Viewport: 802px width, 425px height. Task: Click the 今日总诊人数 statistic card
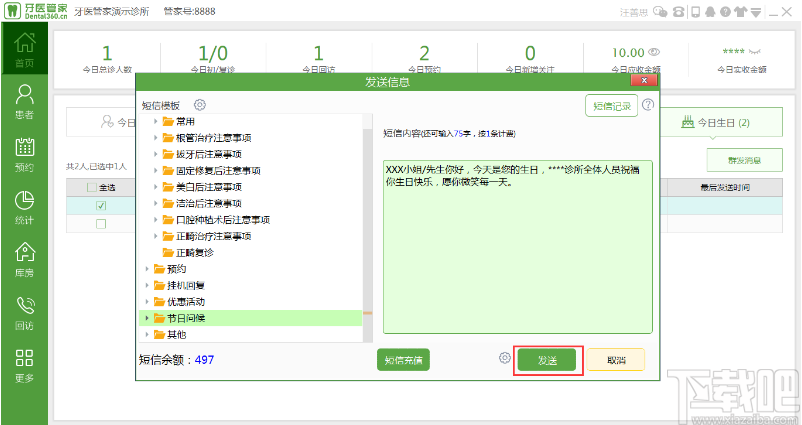click(x=107, y=59)
